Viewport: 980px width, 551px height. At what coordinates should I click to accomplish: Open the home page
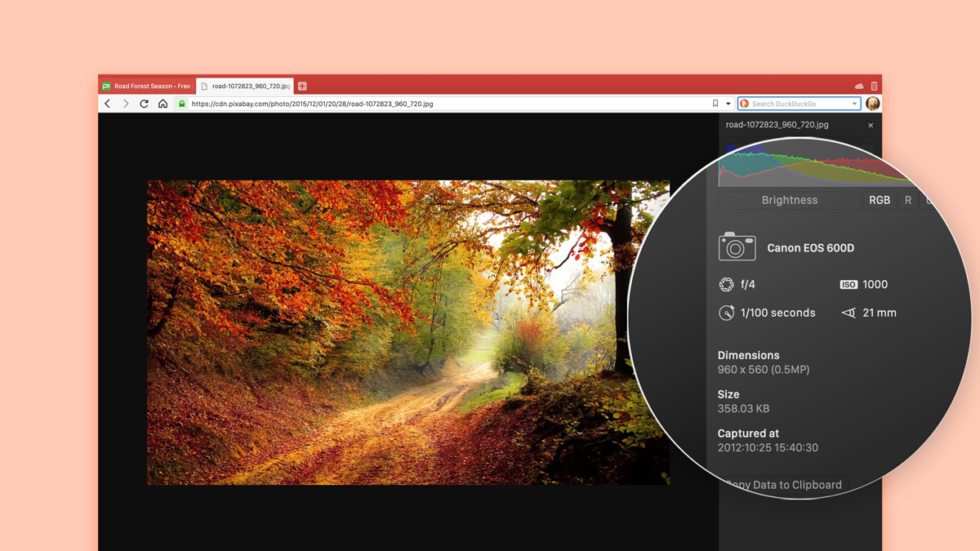pyautogui.click(x=162, y=104)
